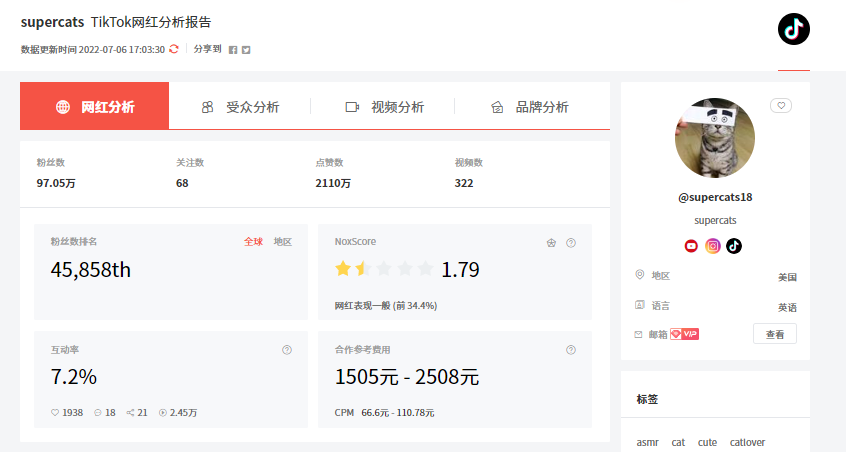Click the VIP badge next to 邮箱

click(685, 334)
